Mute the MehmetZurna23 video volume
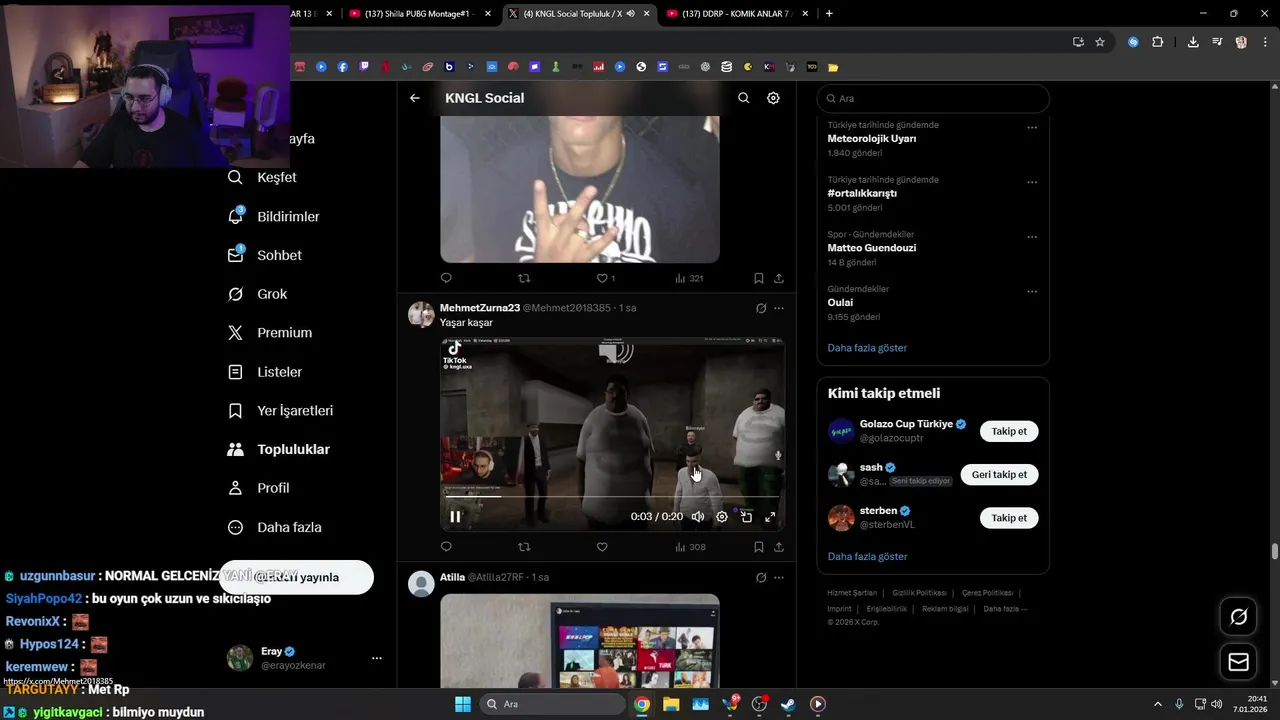The height and width of the screenshot is (720, 1280). [698, 517]
